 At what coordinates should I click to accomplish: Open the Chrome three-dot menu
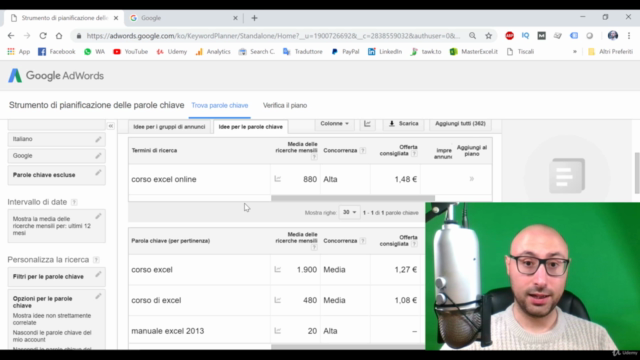[x=629, y=36]
